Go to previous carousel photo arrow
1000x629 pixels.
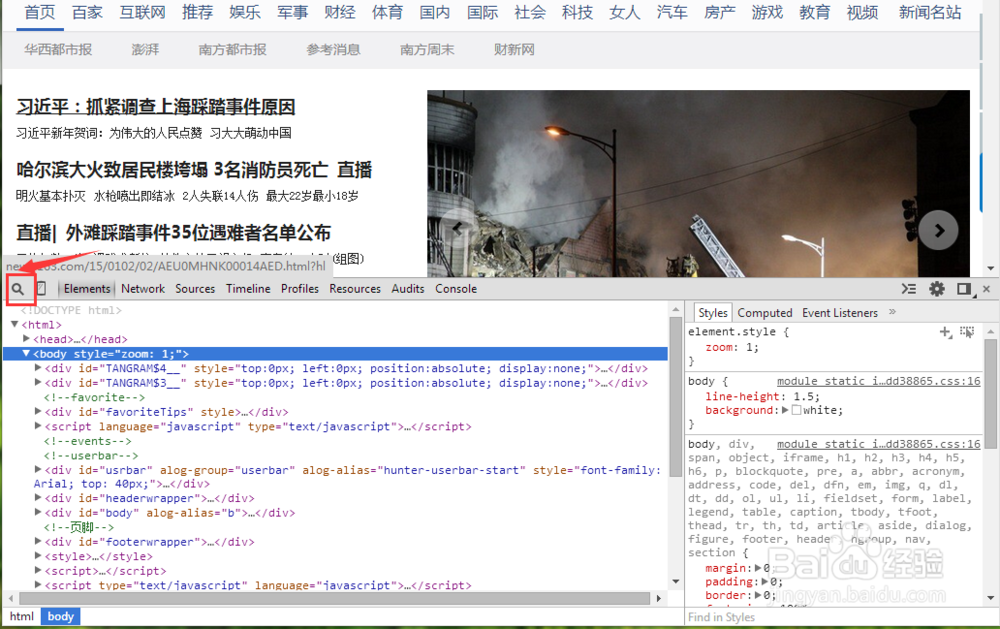(x=458, y=228)
